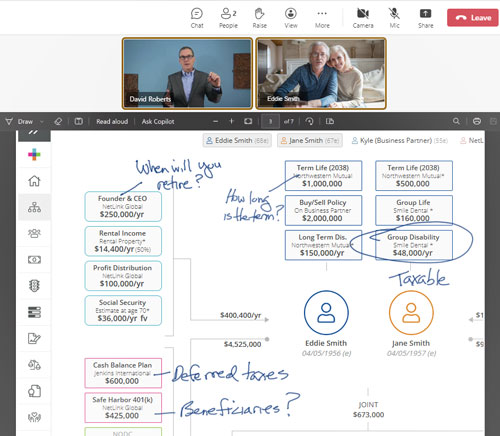Viewport: 500px width, 436px height.
Task: Click the $4,525,000 assets total
Action: (x=242, y=344)
